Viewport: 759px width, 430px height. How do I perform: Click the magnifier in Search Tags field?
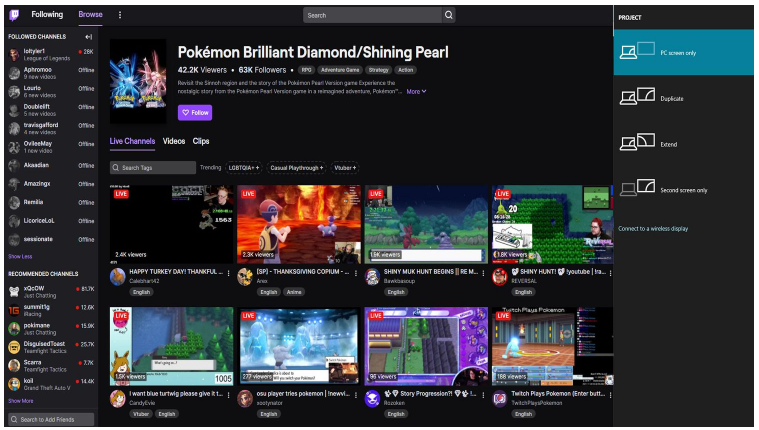(x=116, y=168)
